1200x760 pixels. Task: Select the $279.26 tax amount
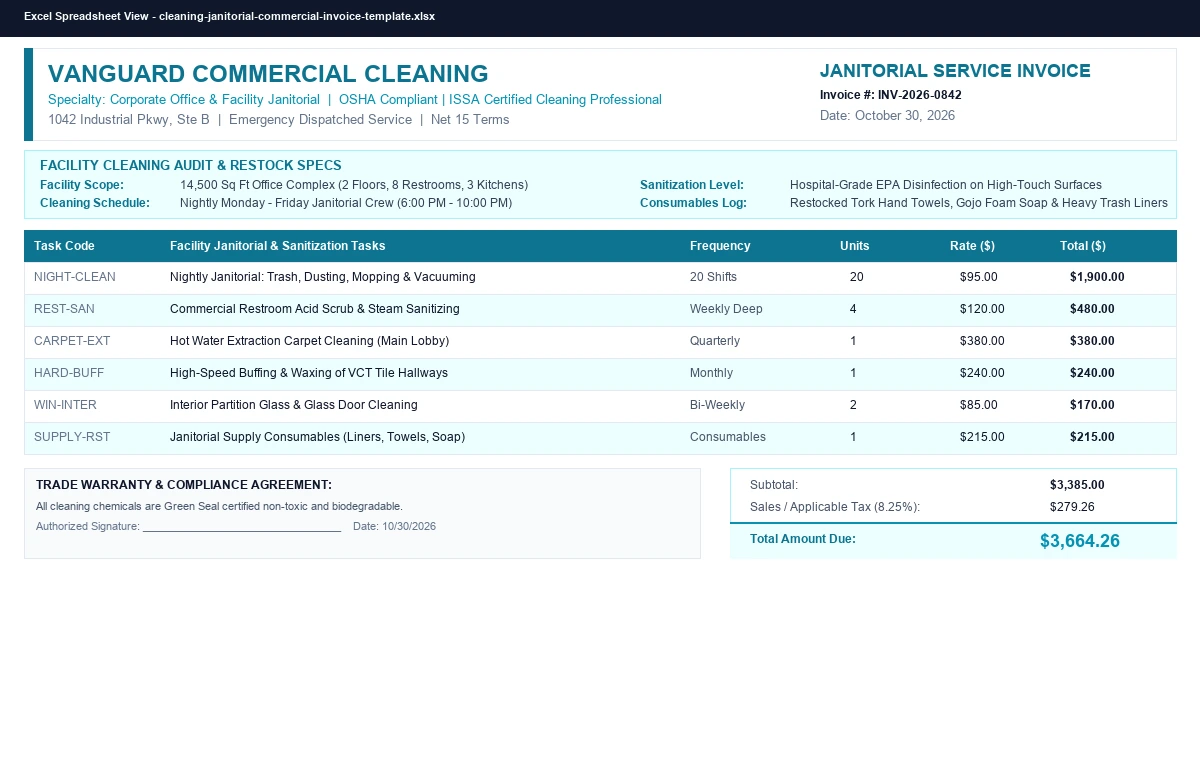1072,507
